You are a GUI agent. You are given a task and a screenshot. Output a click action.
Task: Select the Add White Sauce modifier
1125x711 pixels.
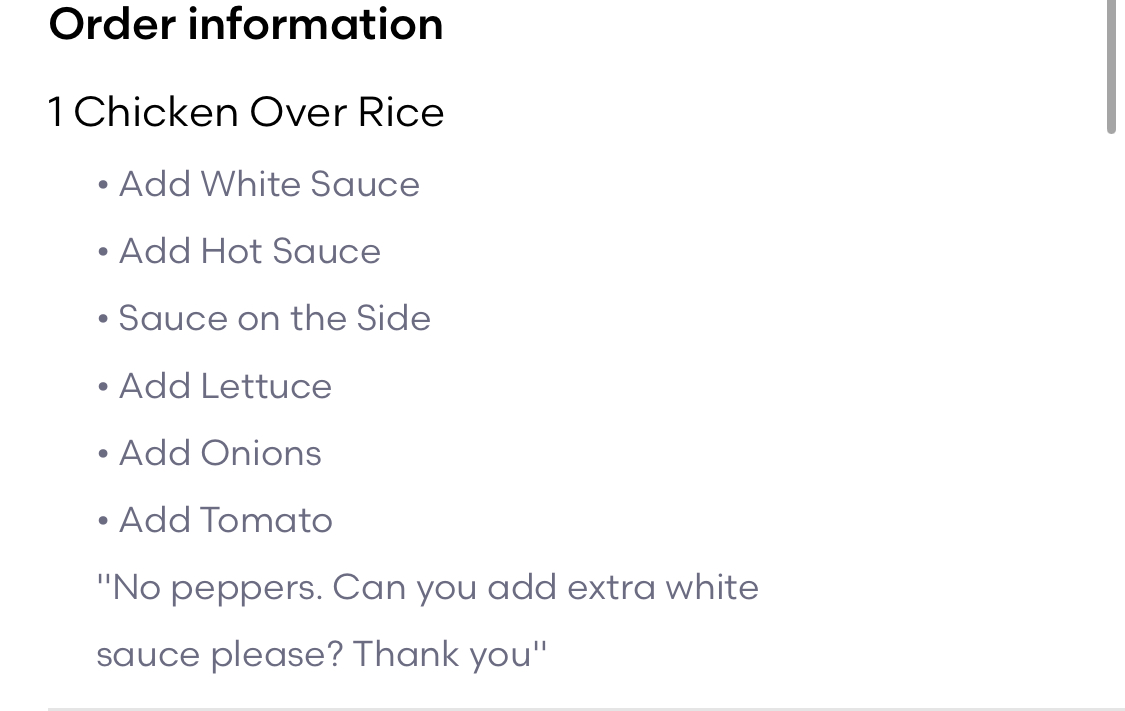click(269, 184)
